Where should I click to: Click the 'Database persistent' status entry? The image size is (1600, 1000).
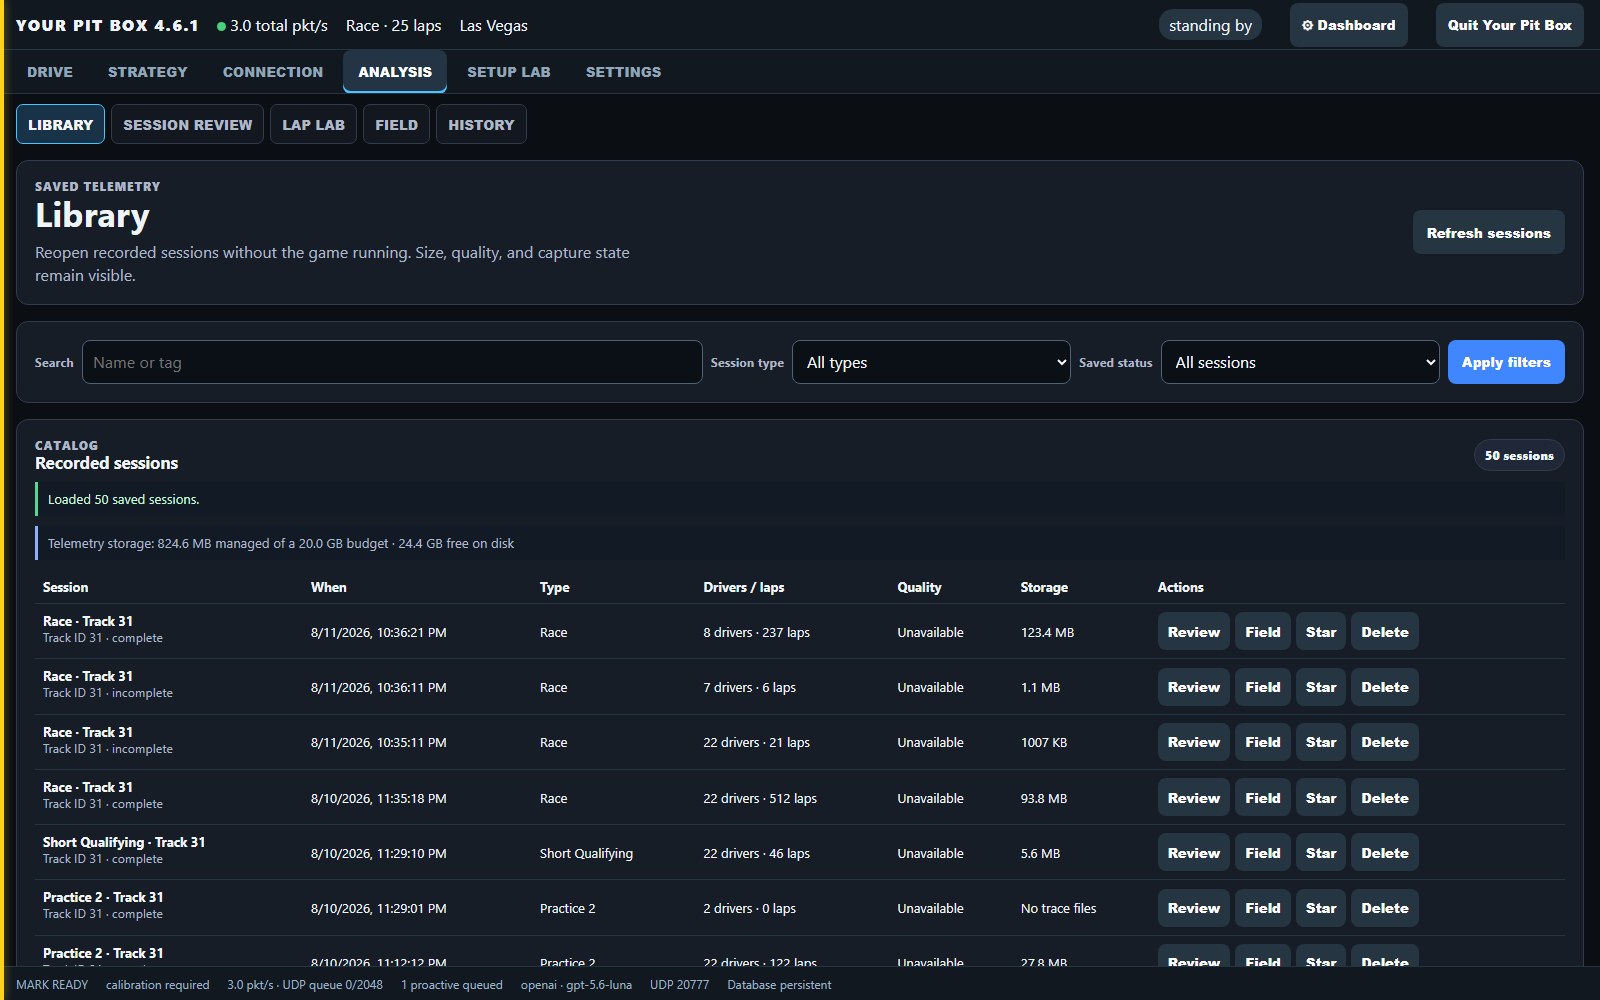pyautogui.click(x=779, y=985)
